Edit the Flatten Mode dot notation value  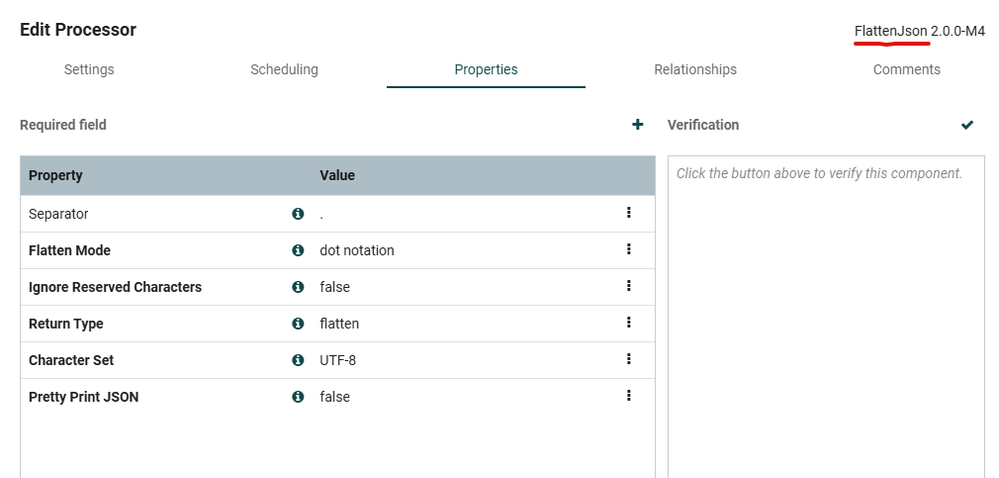click(x=357, y=250)
